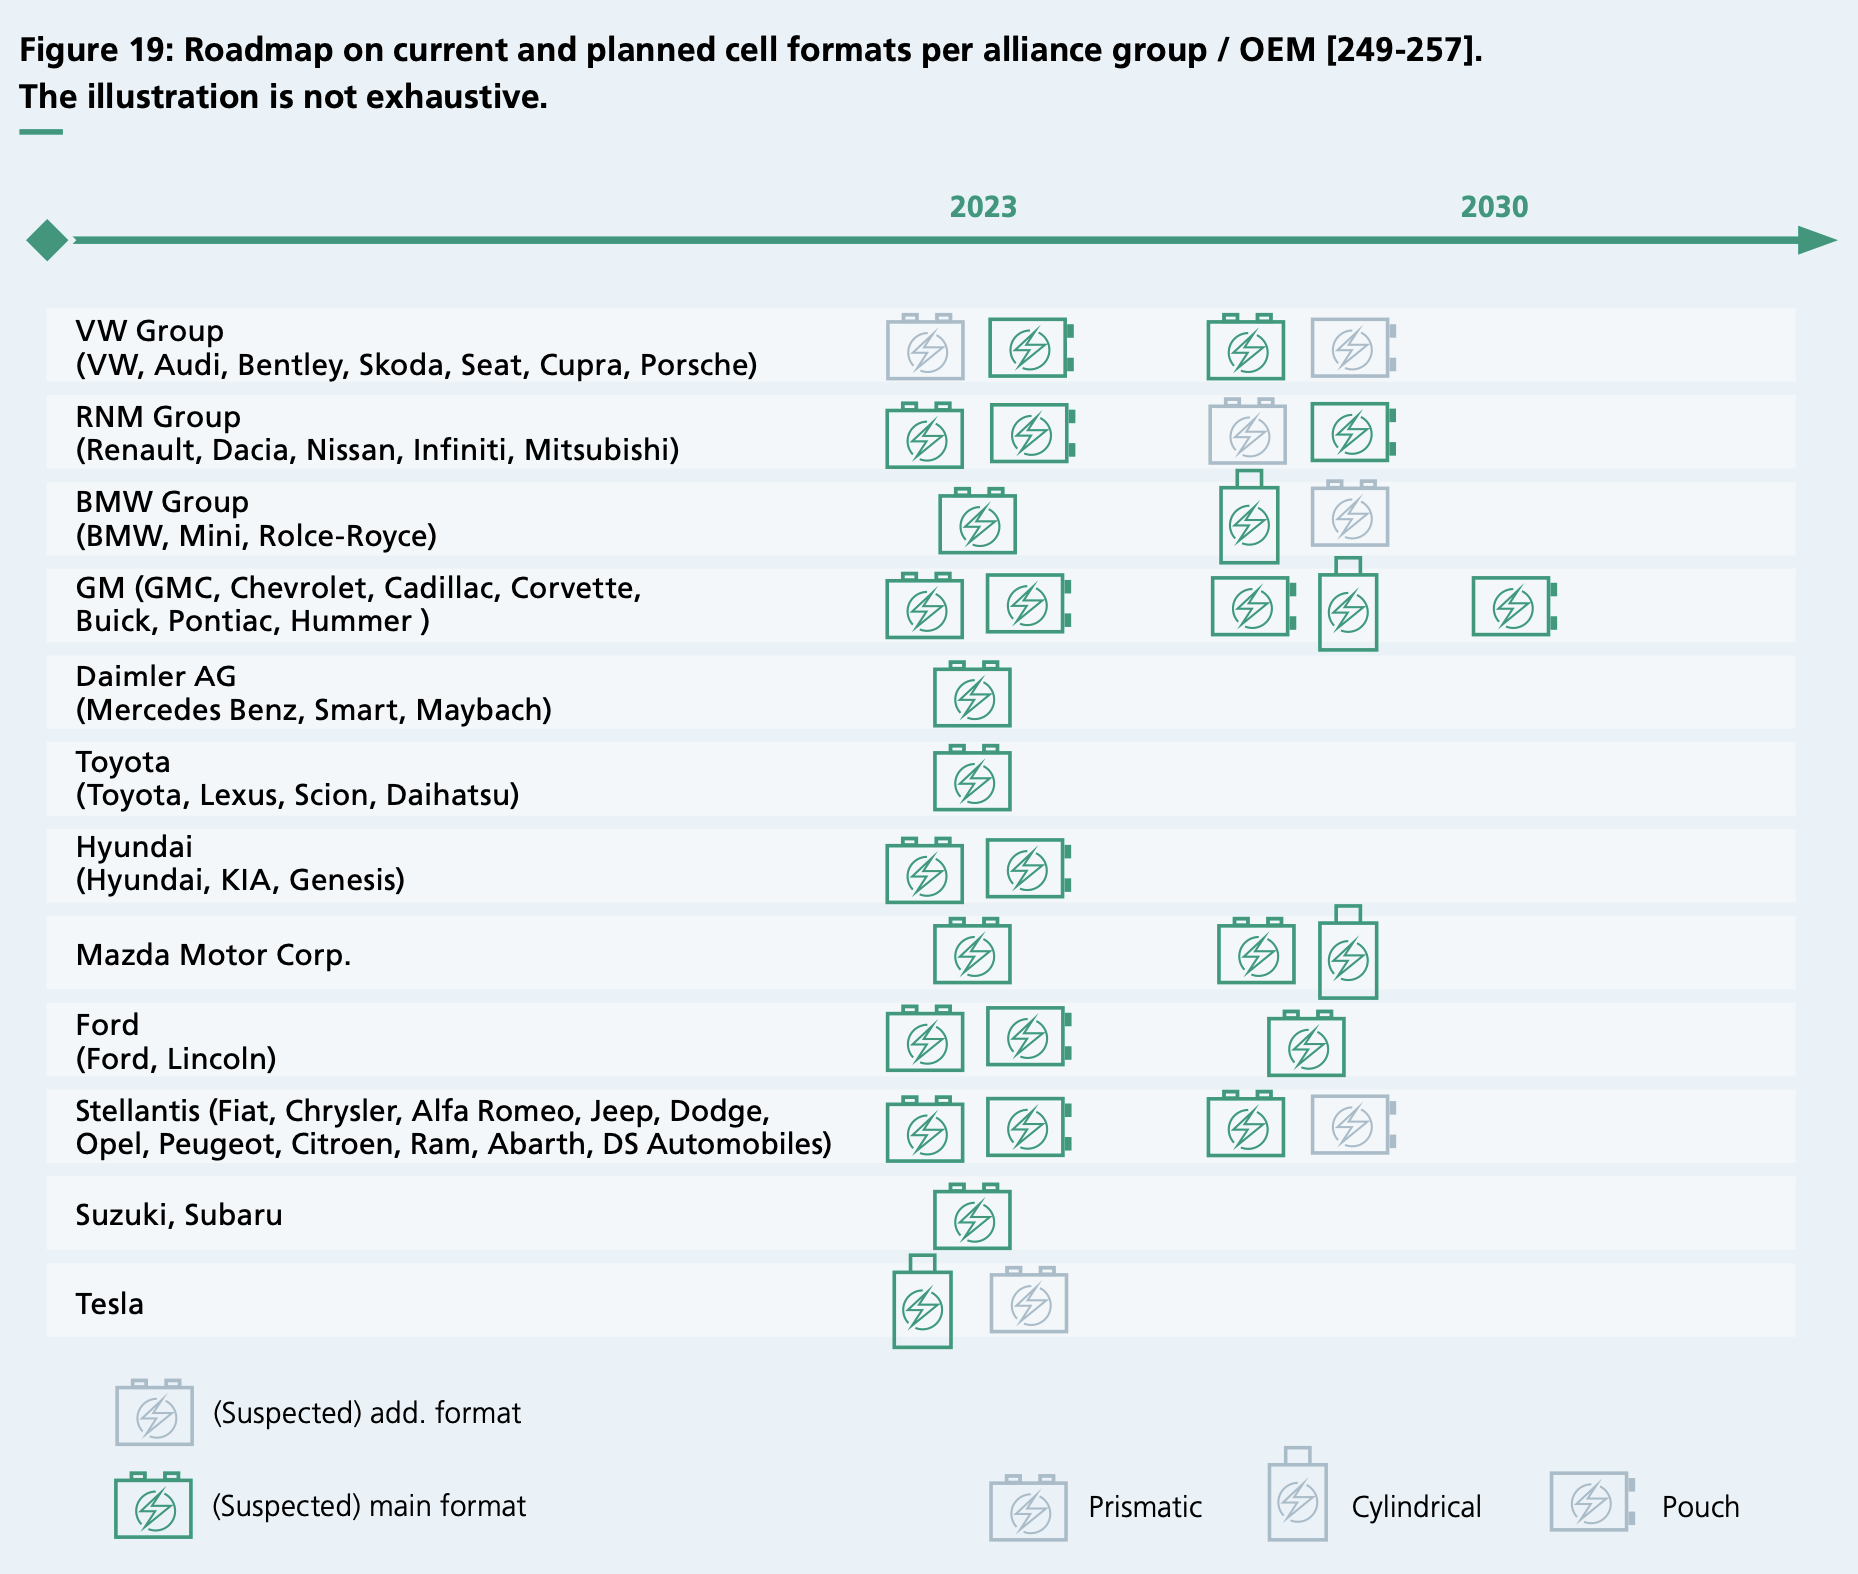
Task: Click Tesla's gray prismatic cell icon
Action: pyautogui.click(x=1029, y=1302)
